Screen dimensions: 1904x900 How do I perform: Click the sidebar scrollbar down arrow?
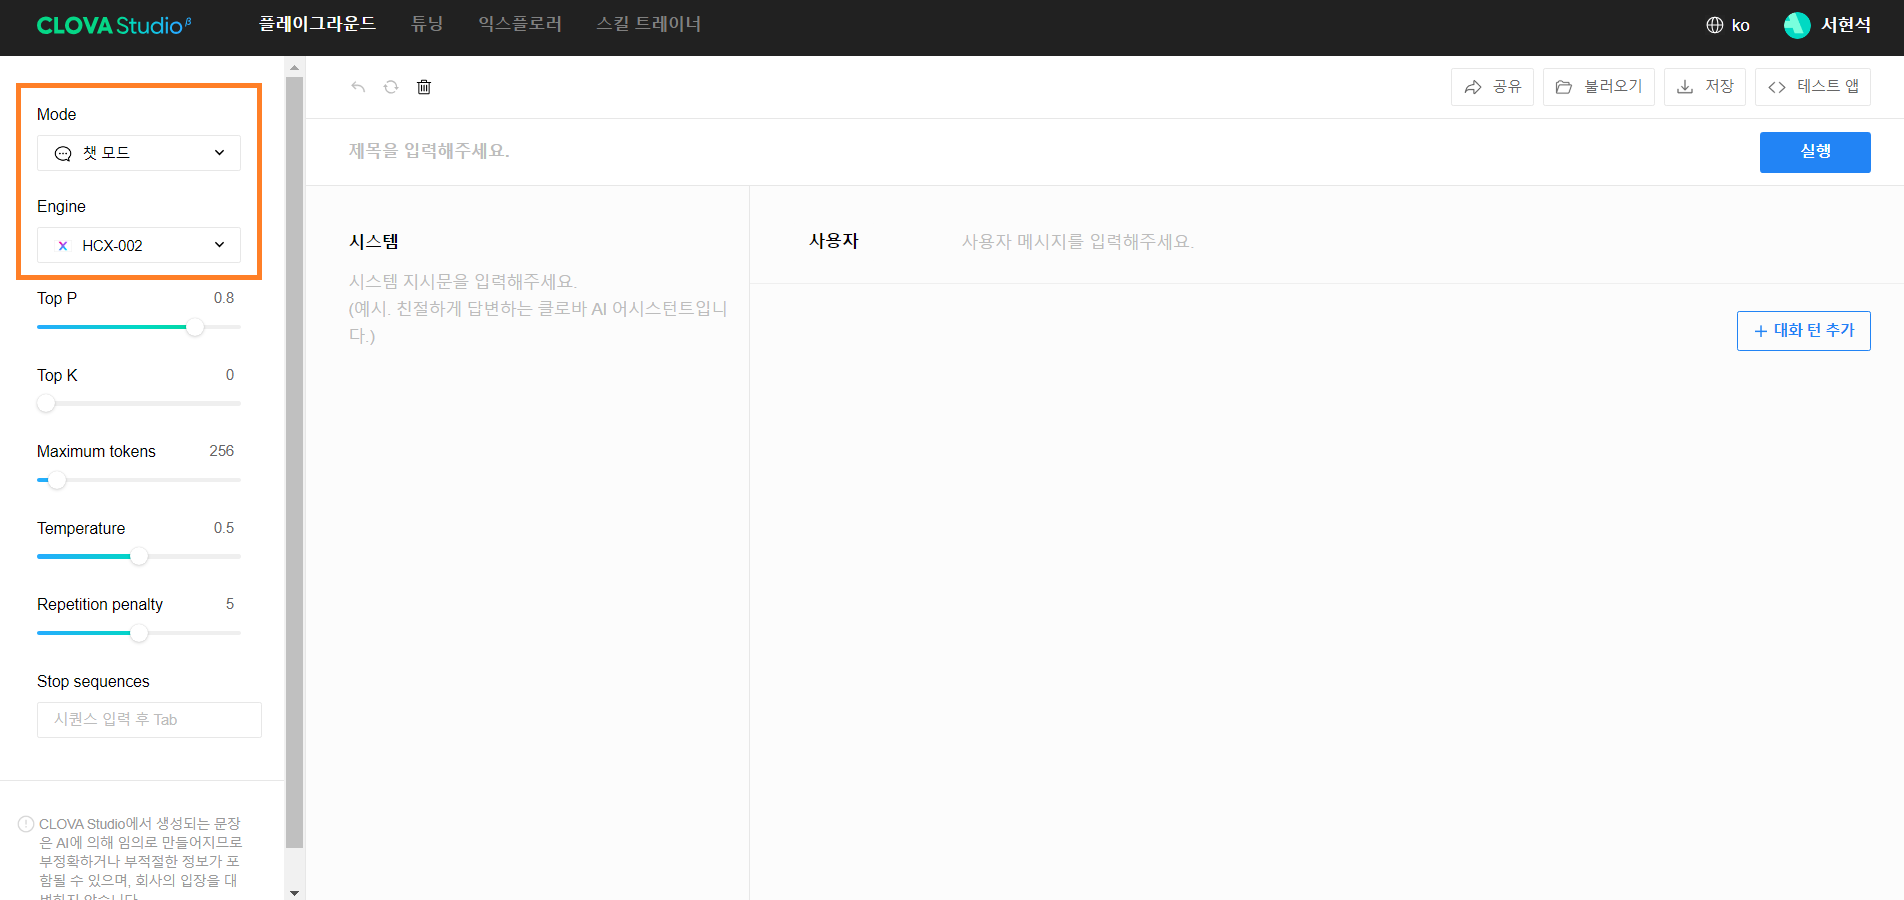click(x=294, y=892)
